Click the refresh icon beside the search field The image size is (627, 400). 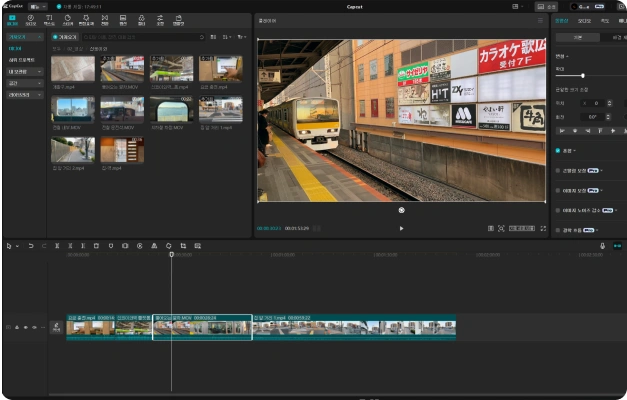coord(202,37)
